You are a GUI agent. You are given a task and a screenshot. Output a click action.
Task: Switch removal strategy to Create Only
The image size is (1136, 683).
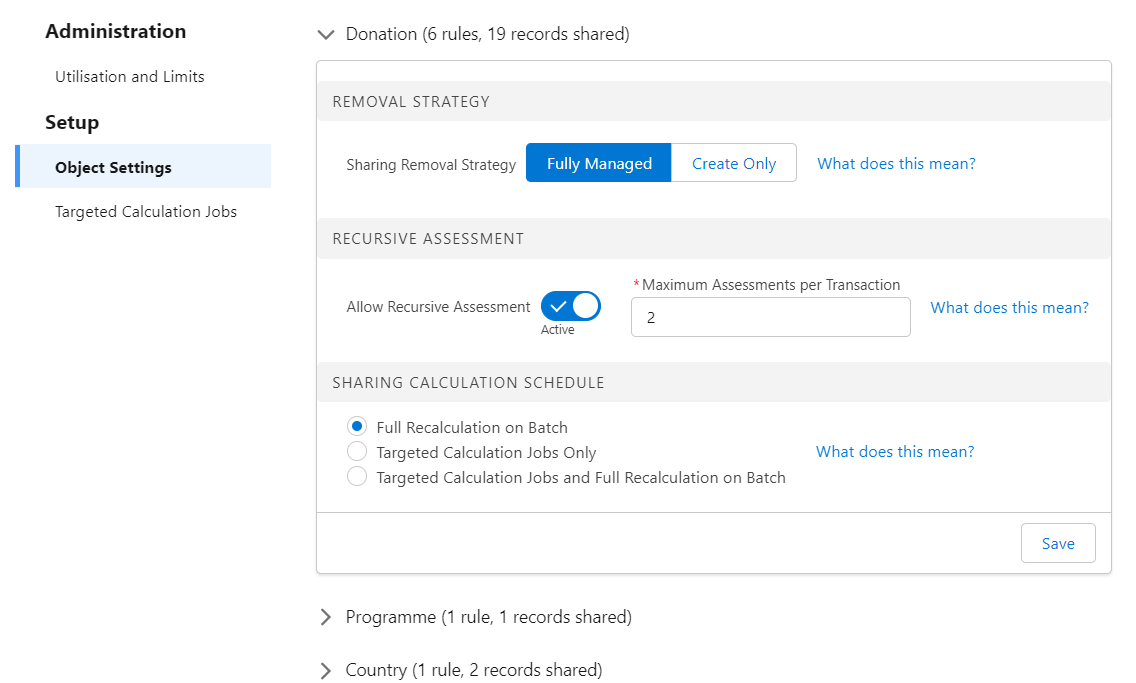pos(733,162)
